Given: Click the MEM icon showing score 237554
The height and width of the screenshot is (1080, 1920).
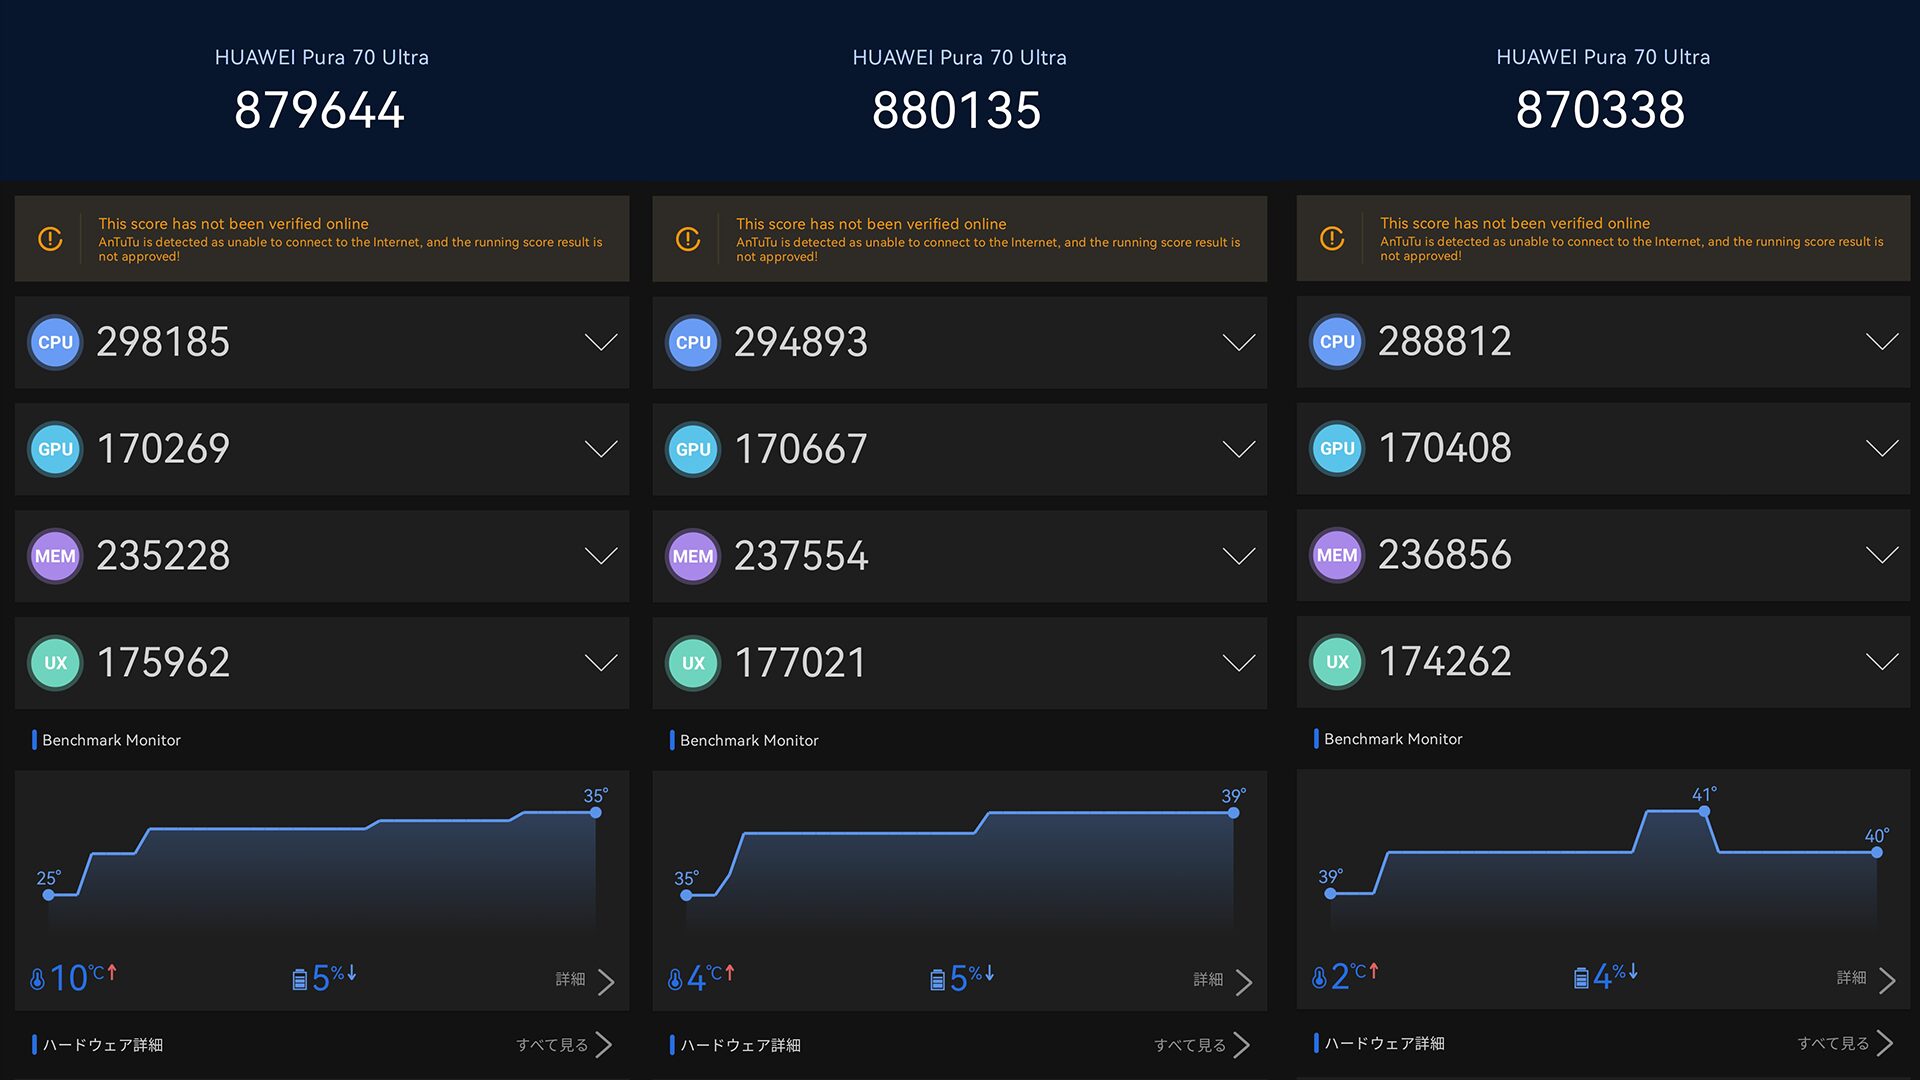Looking at the screenshot, I should pos(693,556).
